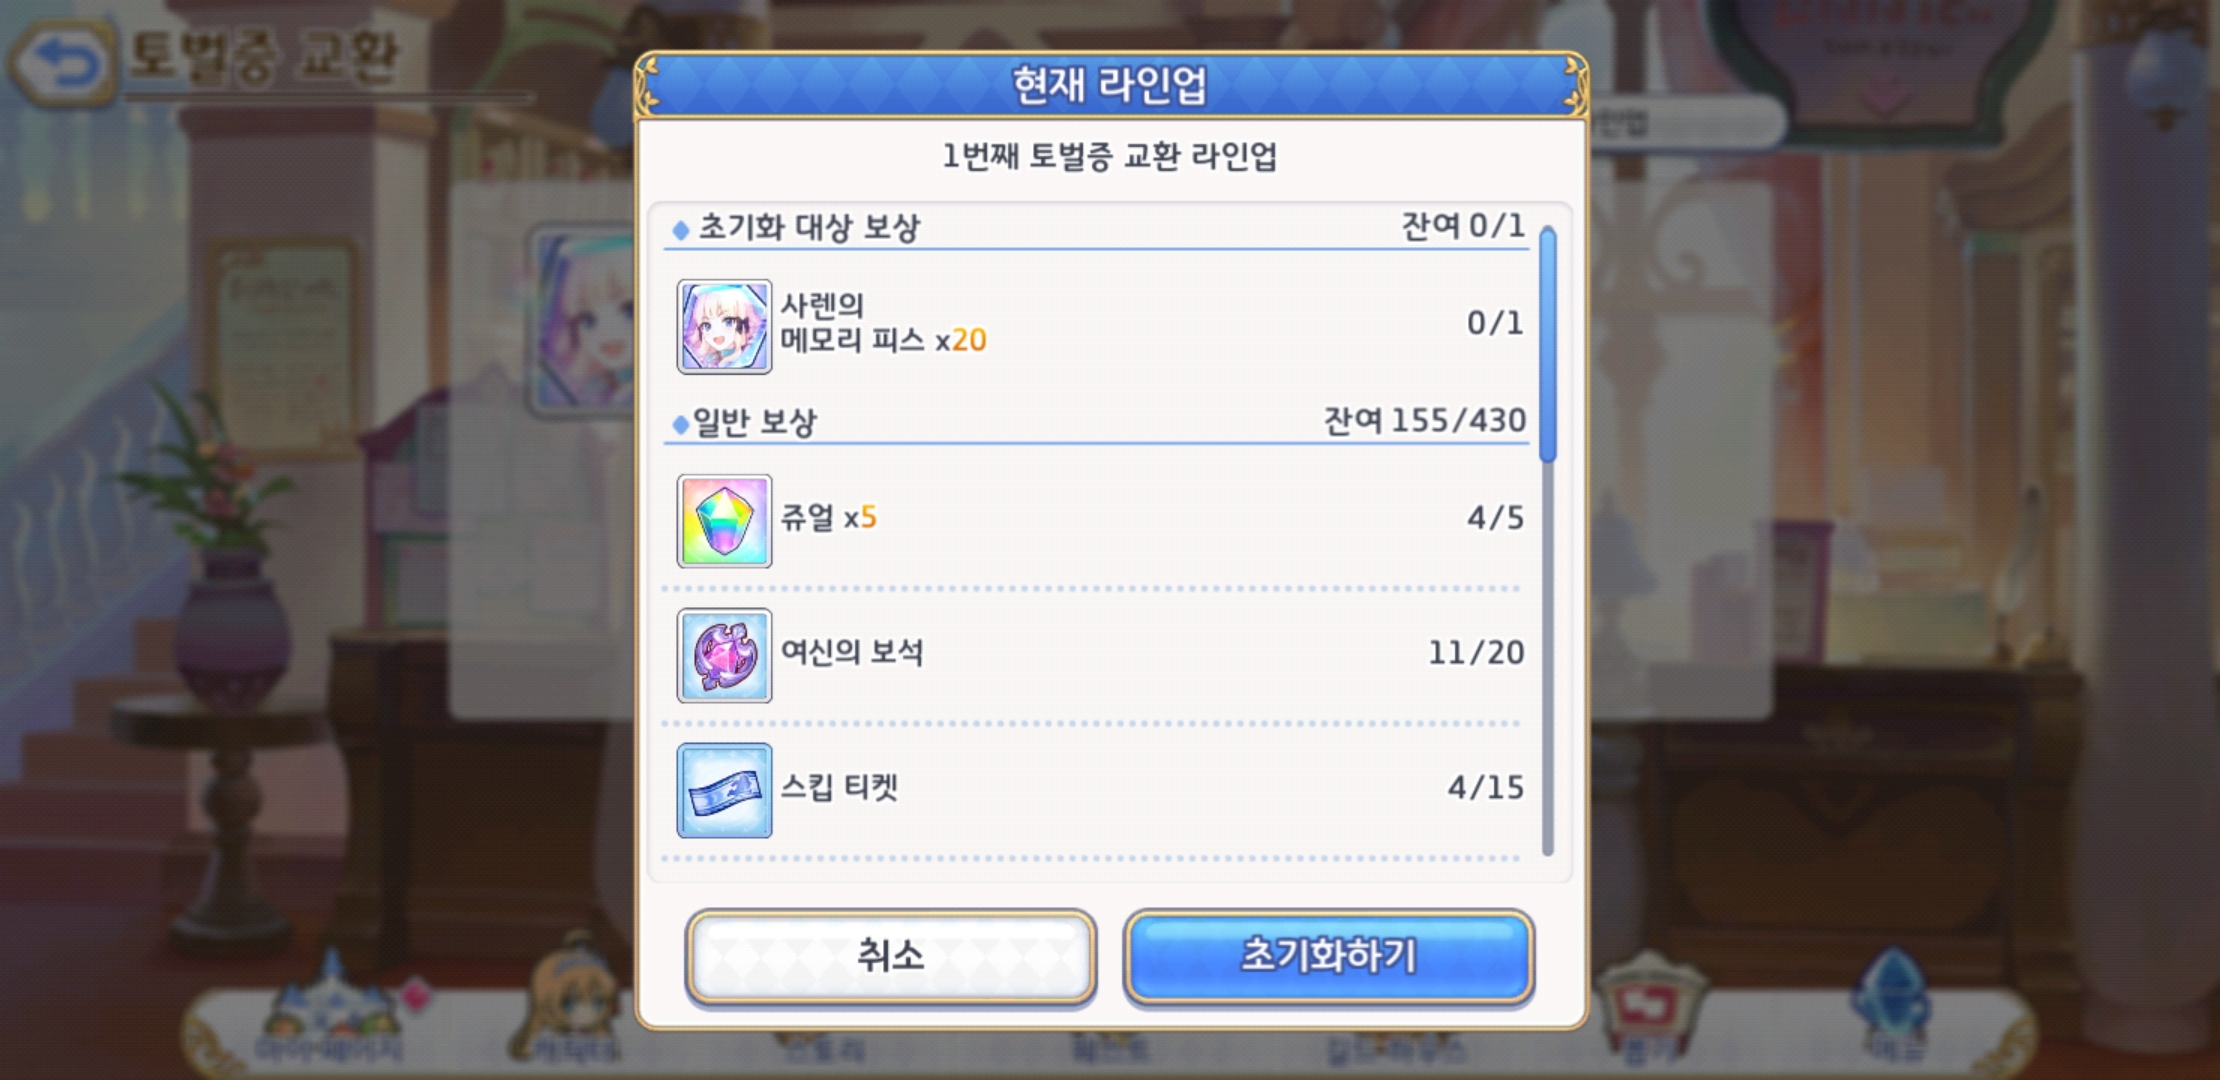This screenshot has height=1080, width=2220.
Task: Tap the 사렌의 메모리 피스 x20 label
Action: coord(883,323)
